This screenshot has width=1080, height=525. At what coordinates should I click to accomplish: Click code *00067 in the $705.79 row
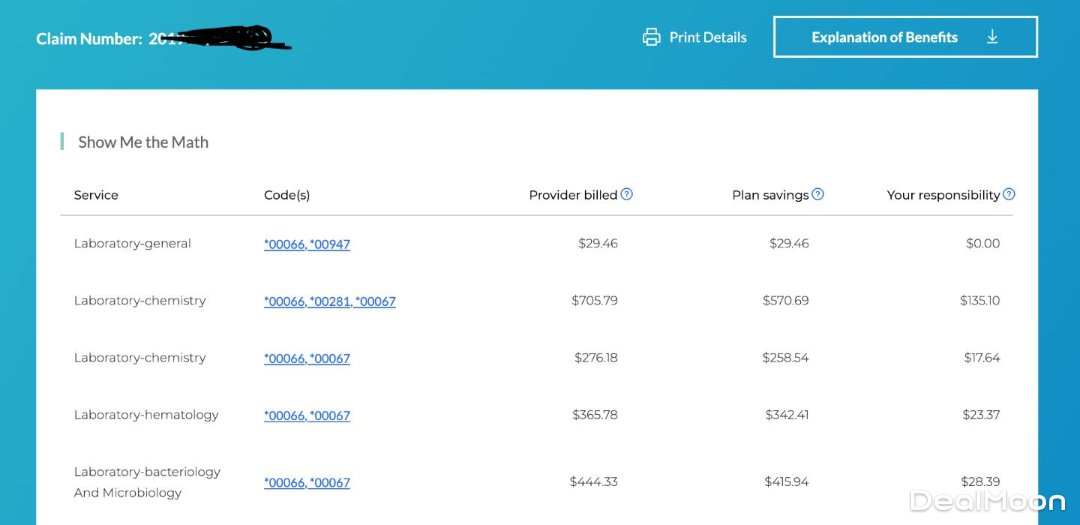coord(376,301)
